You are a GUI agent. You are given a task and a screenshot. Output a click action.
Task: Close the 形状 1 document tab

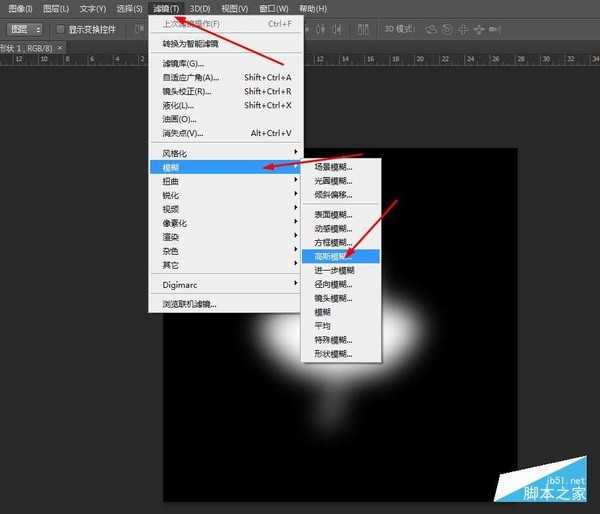pyautogui.click(x=61, y=47)
